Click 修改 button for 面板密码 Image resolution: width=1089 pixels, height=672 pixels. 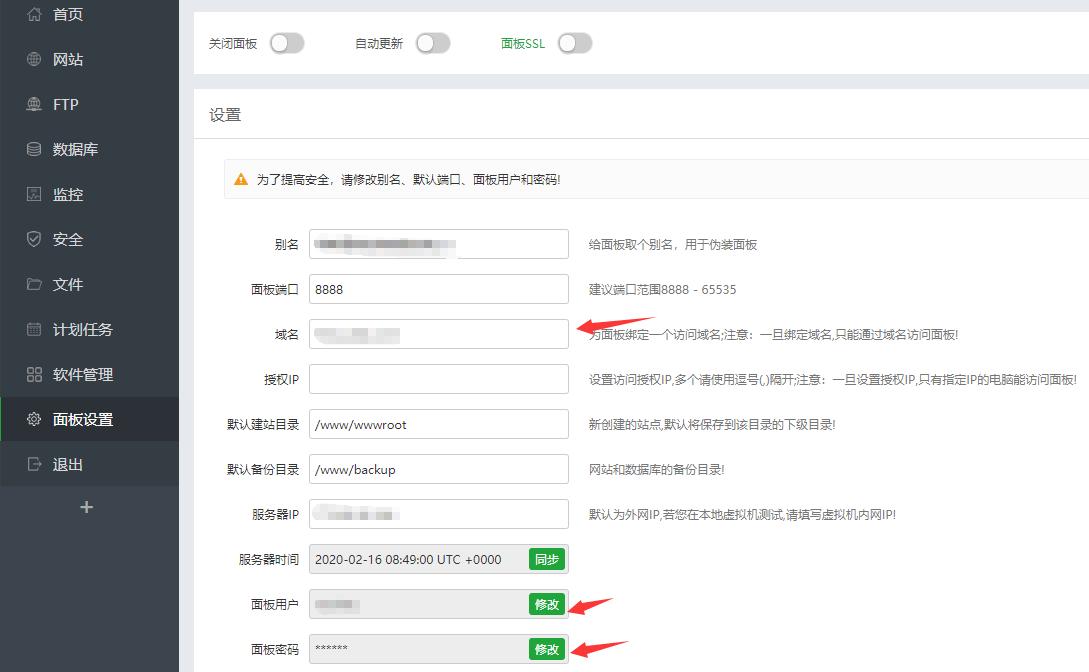[x=547, y=650]
